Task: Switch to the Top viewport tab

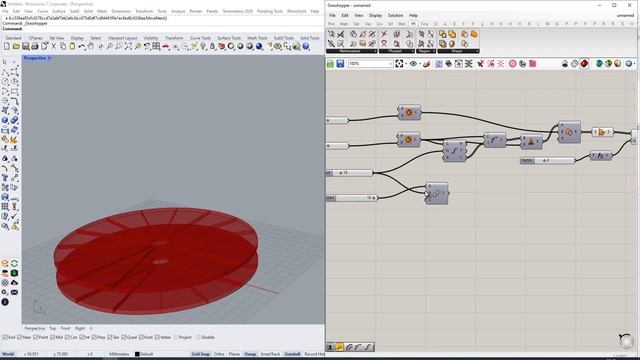Action: click(53, 328)
